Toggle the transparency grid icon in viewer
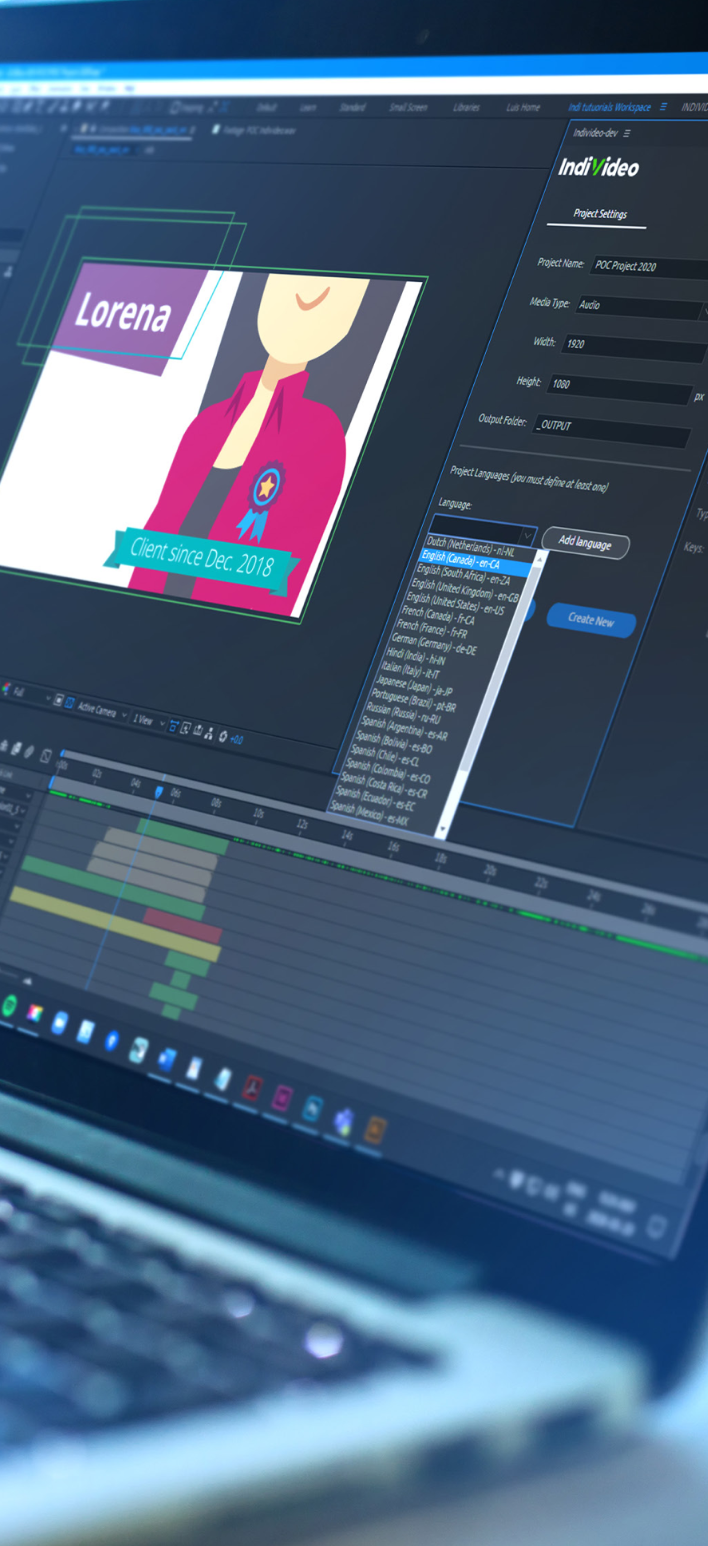The height and width of the screenshot is (1546, 708). point(69,704)
